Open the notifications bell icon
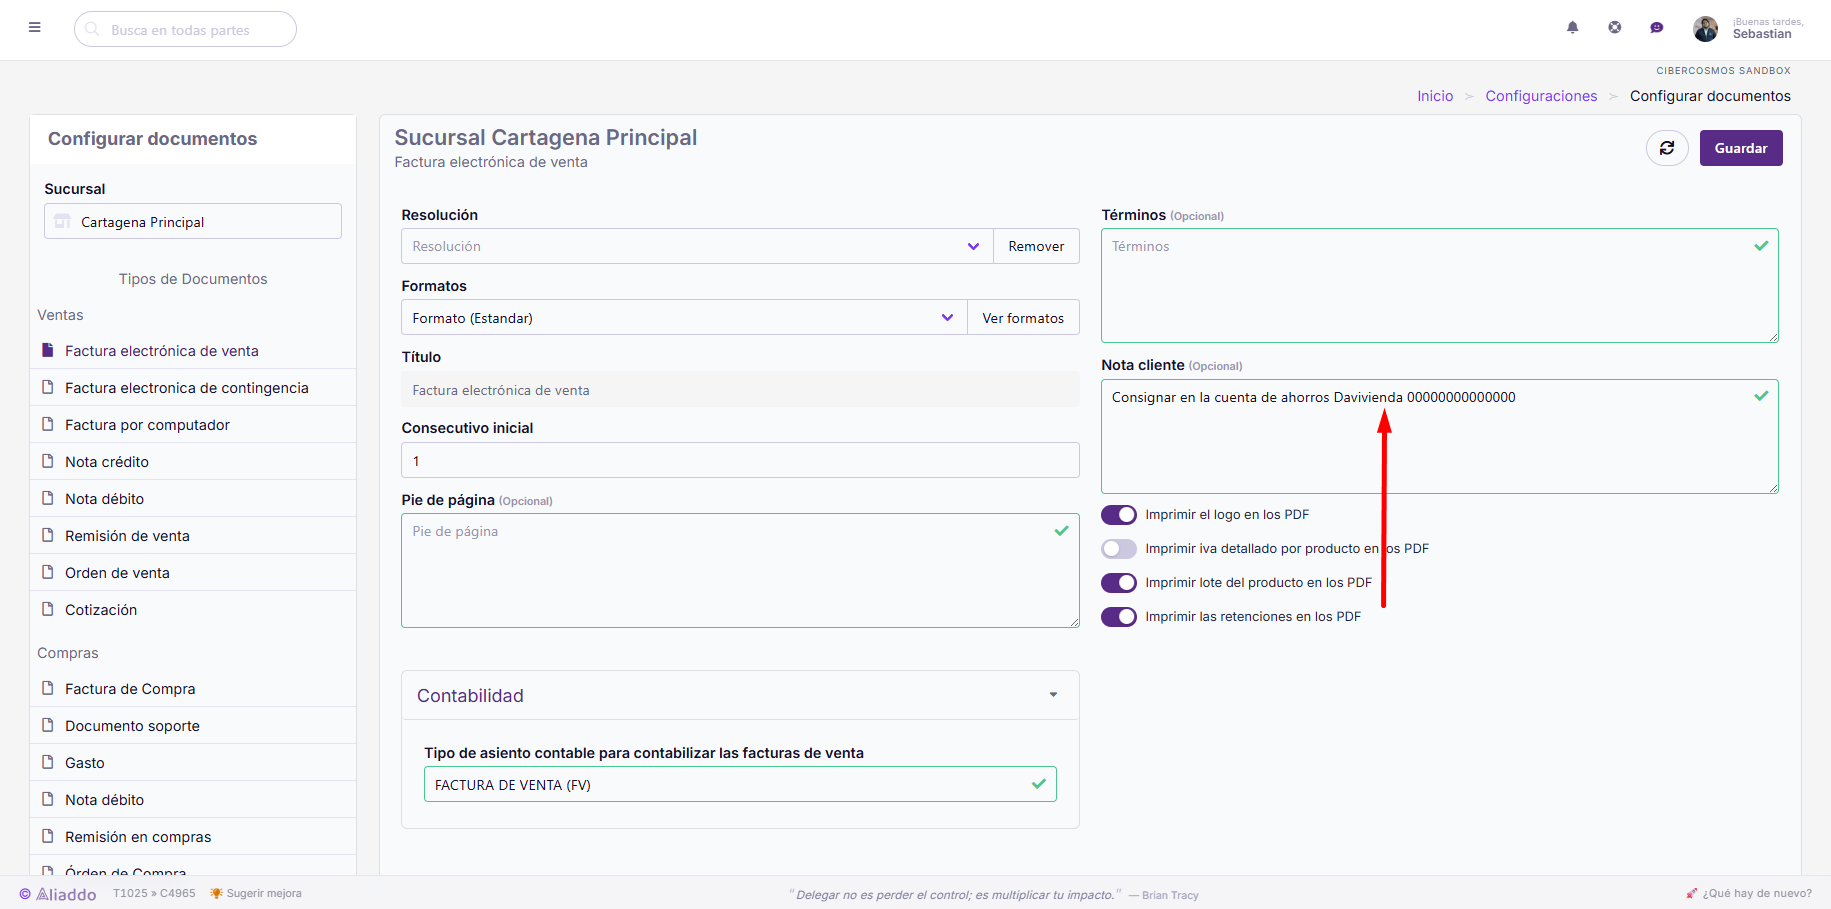Viewport: 1831px width, 909px height. pyautogui.click(x=1573, y=28)
